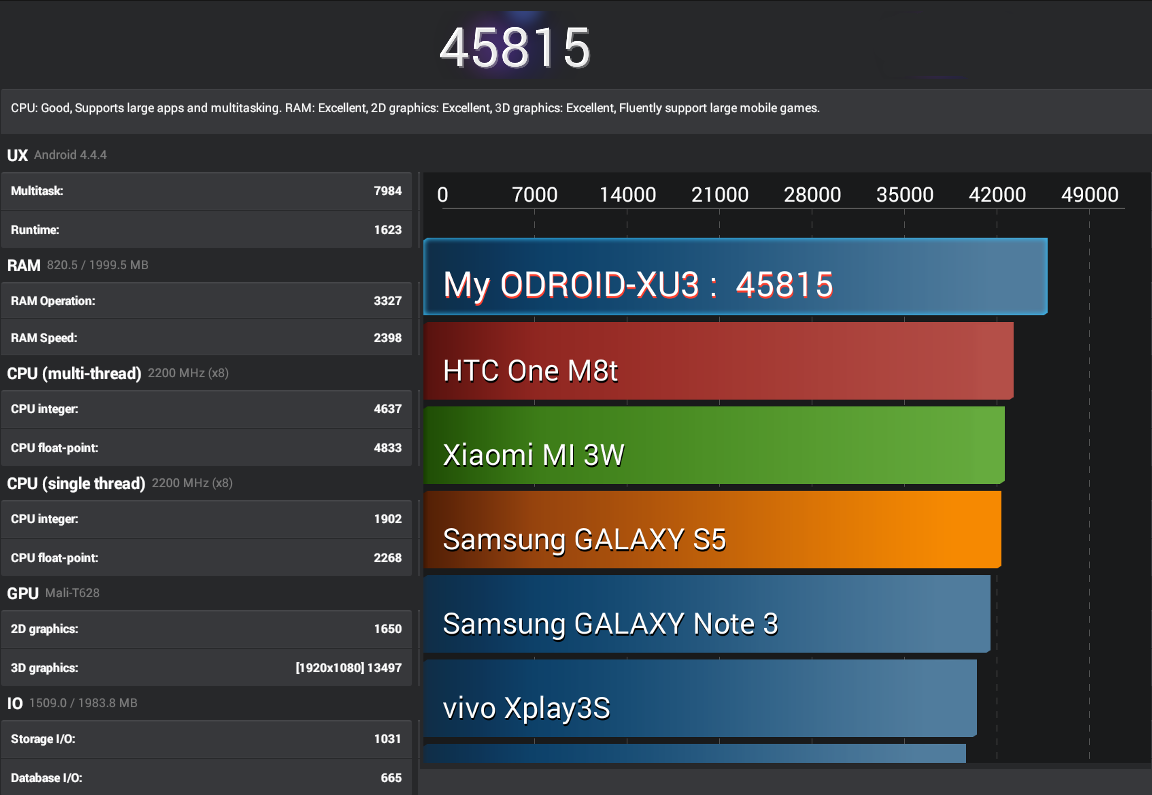
Task: Select the Xiaomi MI 3W bar
Action: click(714, 445)
